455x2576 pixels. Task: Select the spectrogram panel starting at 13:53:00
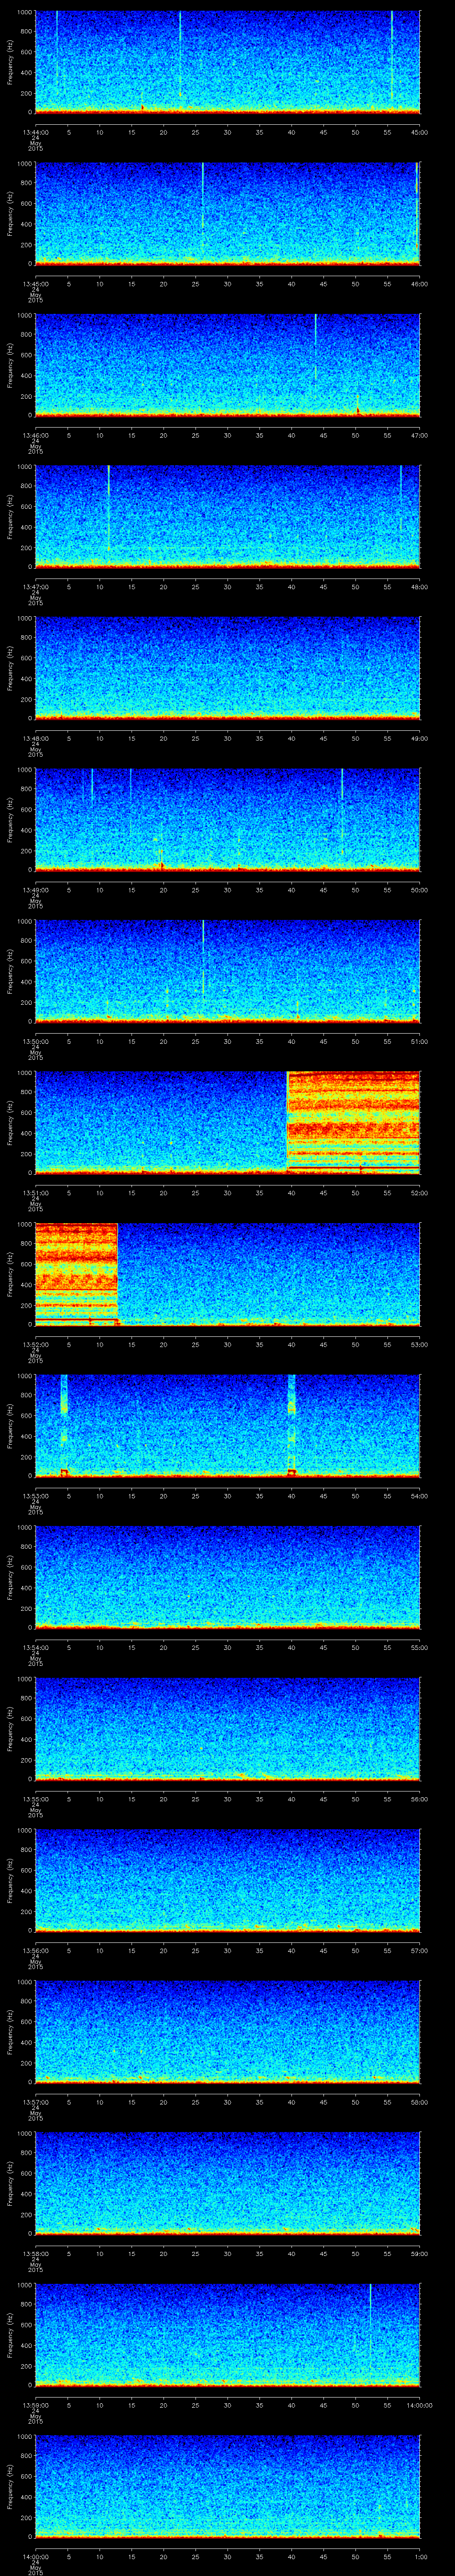pyautogui.click(x=227, y=1425)
